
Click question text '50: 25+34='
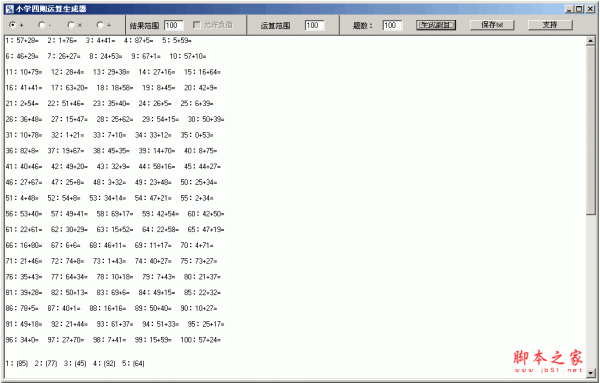coord(199,182)
